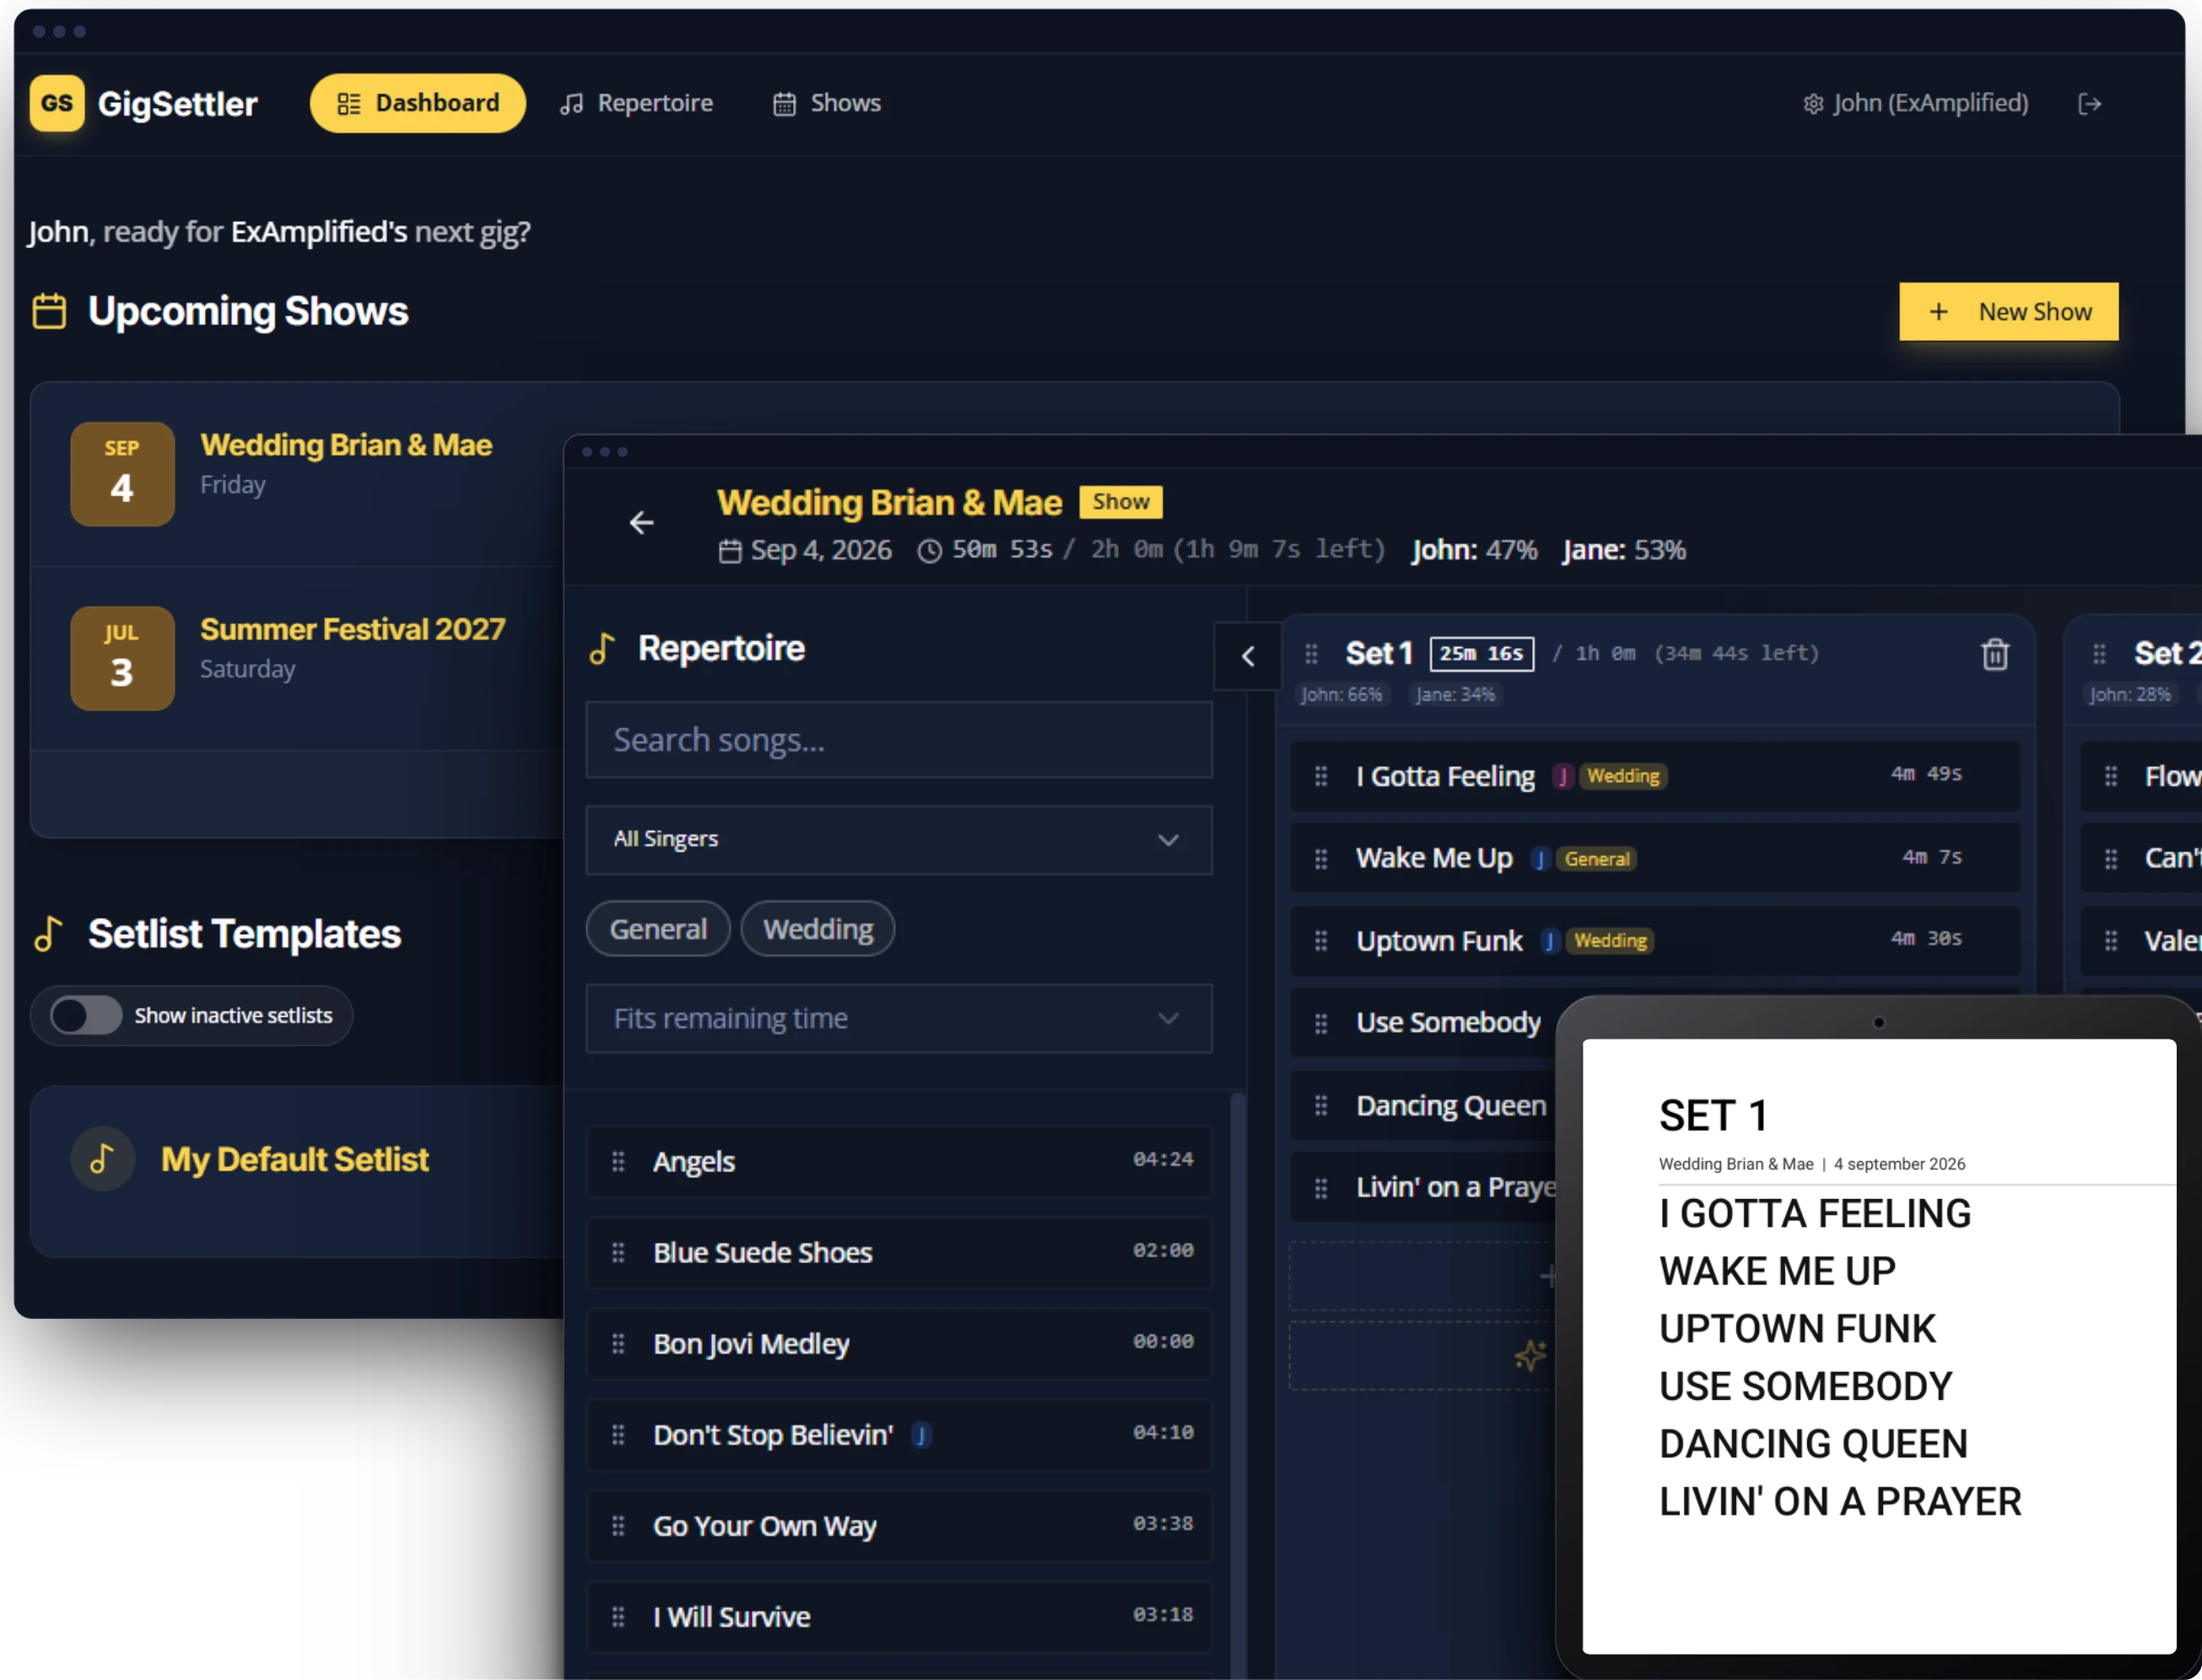Click the Wedding tag on I Gotta Feeling
The image size is (2202, 1680).
(1622, 776)
